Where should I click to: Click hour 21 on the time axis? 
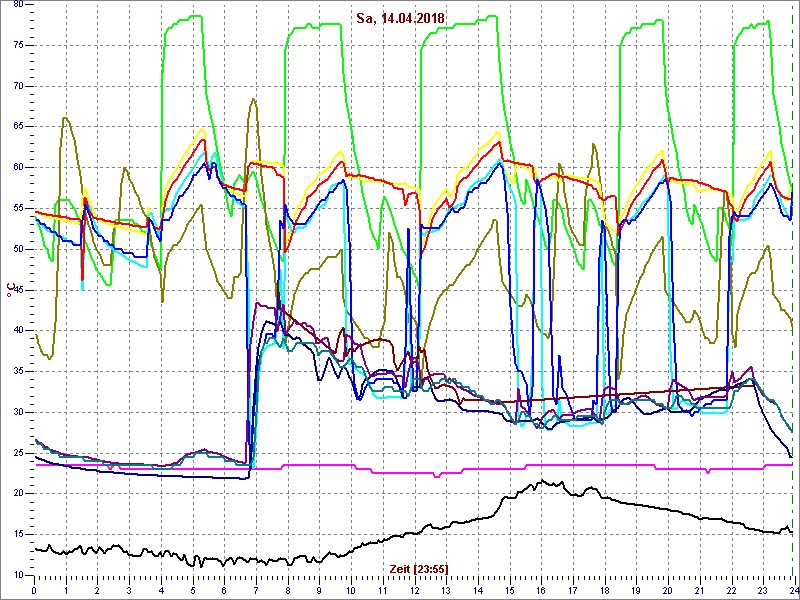tap(699, 590)
